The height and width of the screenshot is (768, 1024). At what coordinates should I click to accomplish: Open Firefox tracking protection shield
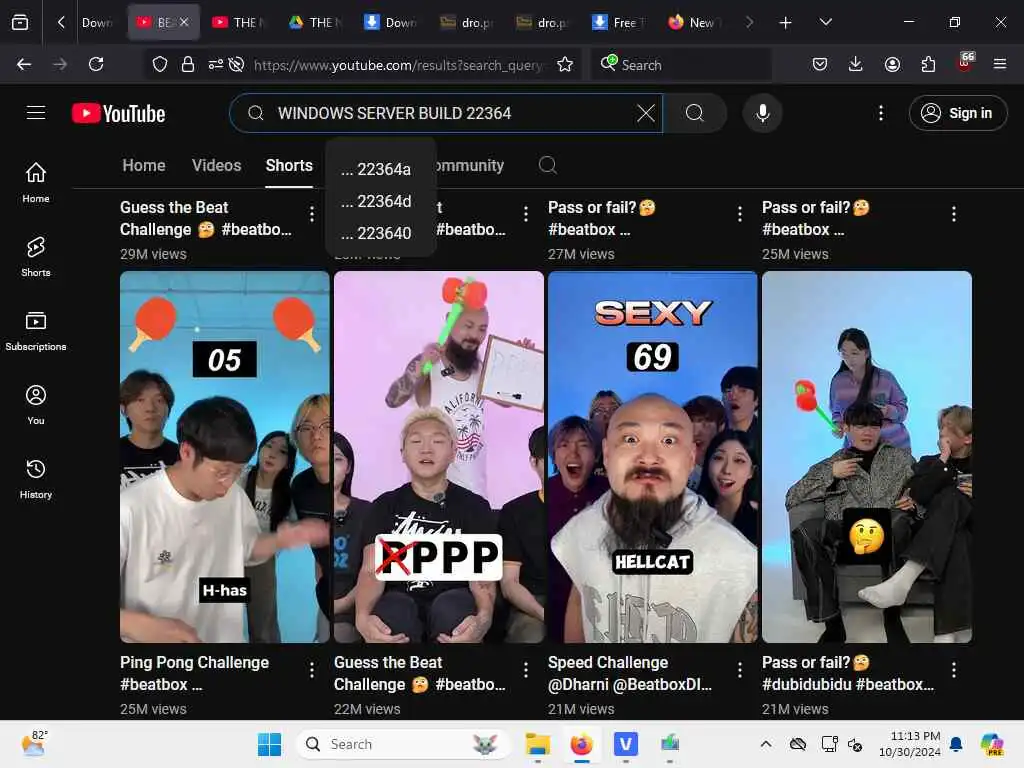tap(160, 64)
